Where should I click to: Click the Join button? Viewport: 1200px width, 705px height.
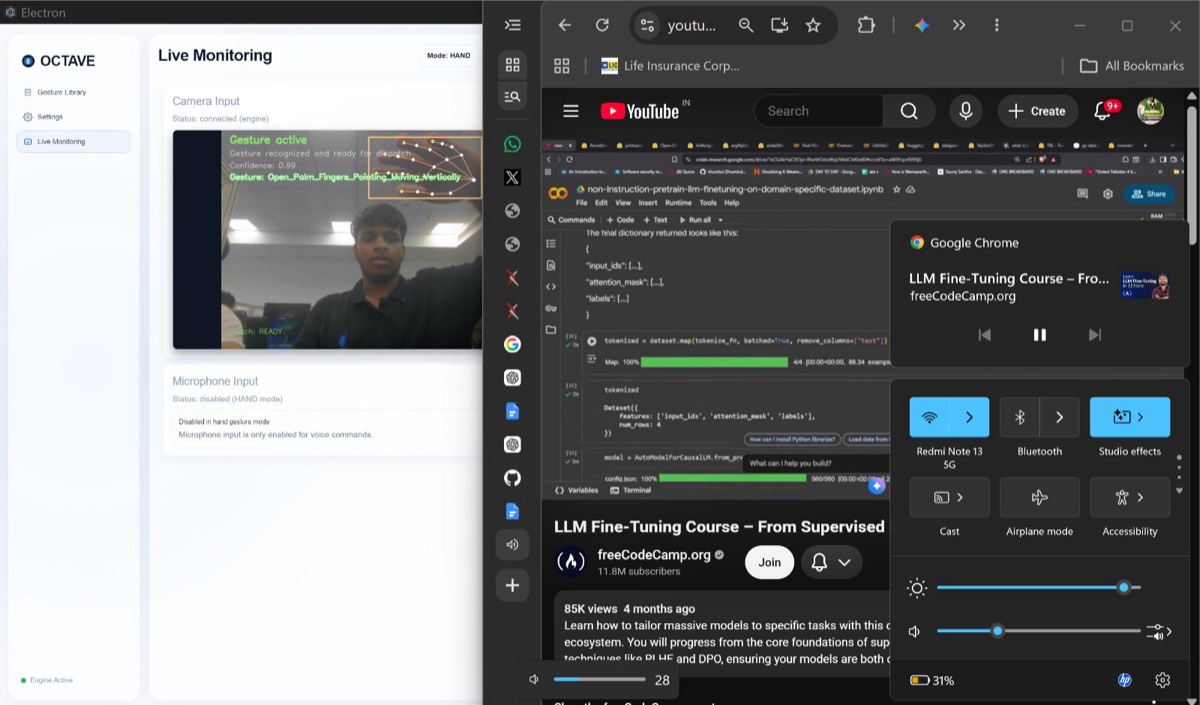[x=770, y=562]
